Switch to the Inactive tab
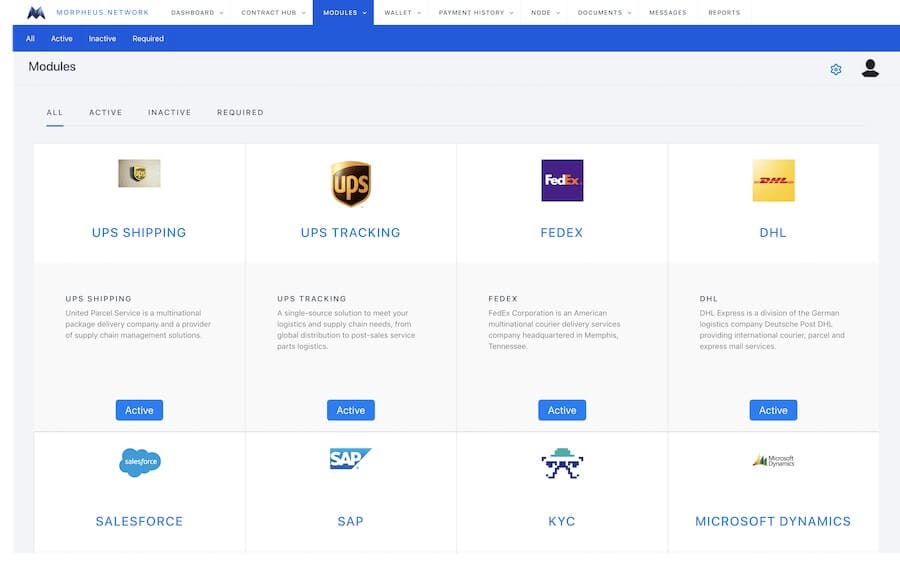This screenshot has width=900, height=569. [169, 113]
